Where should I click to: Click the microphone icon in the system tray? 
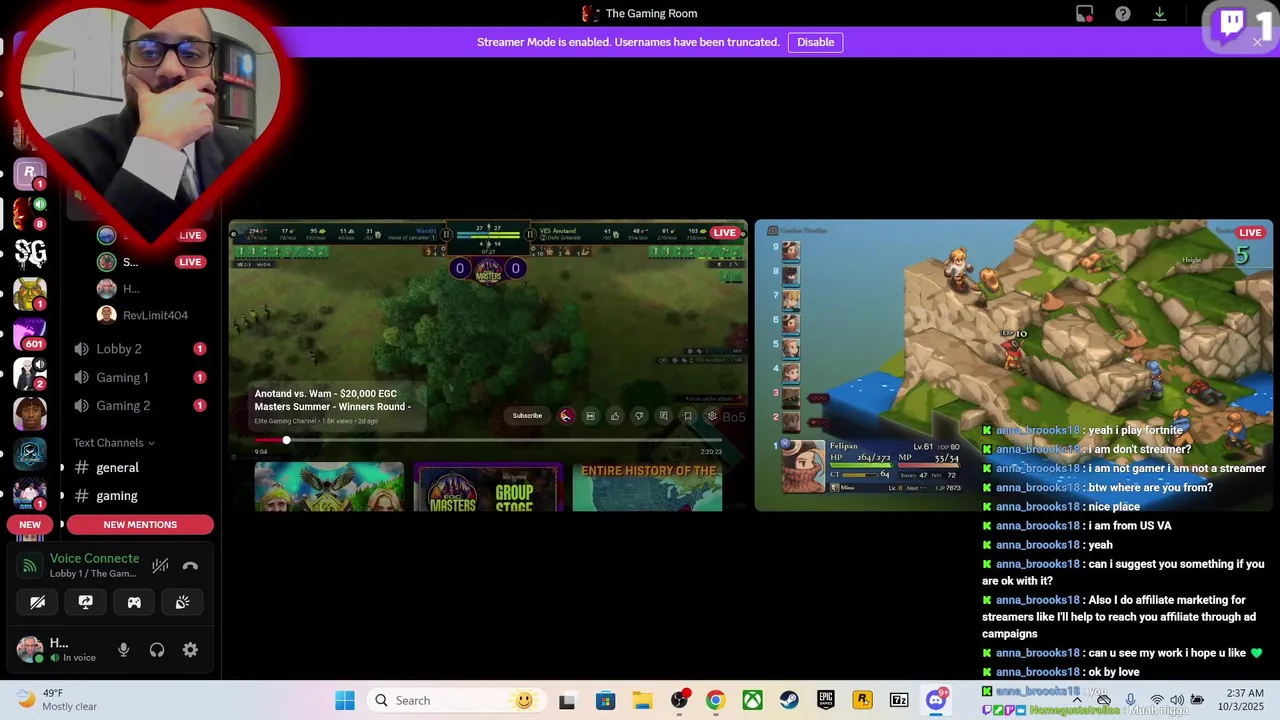1130,700
